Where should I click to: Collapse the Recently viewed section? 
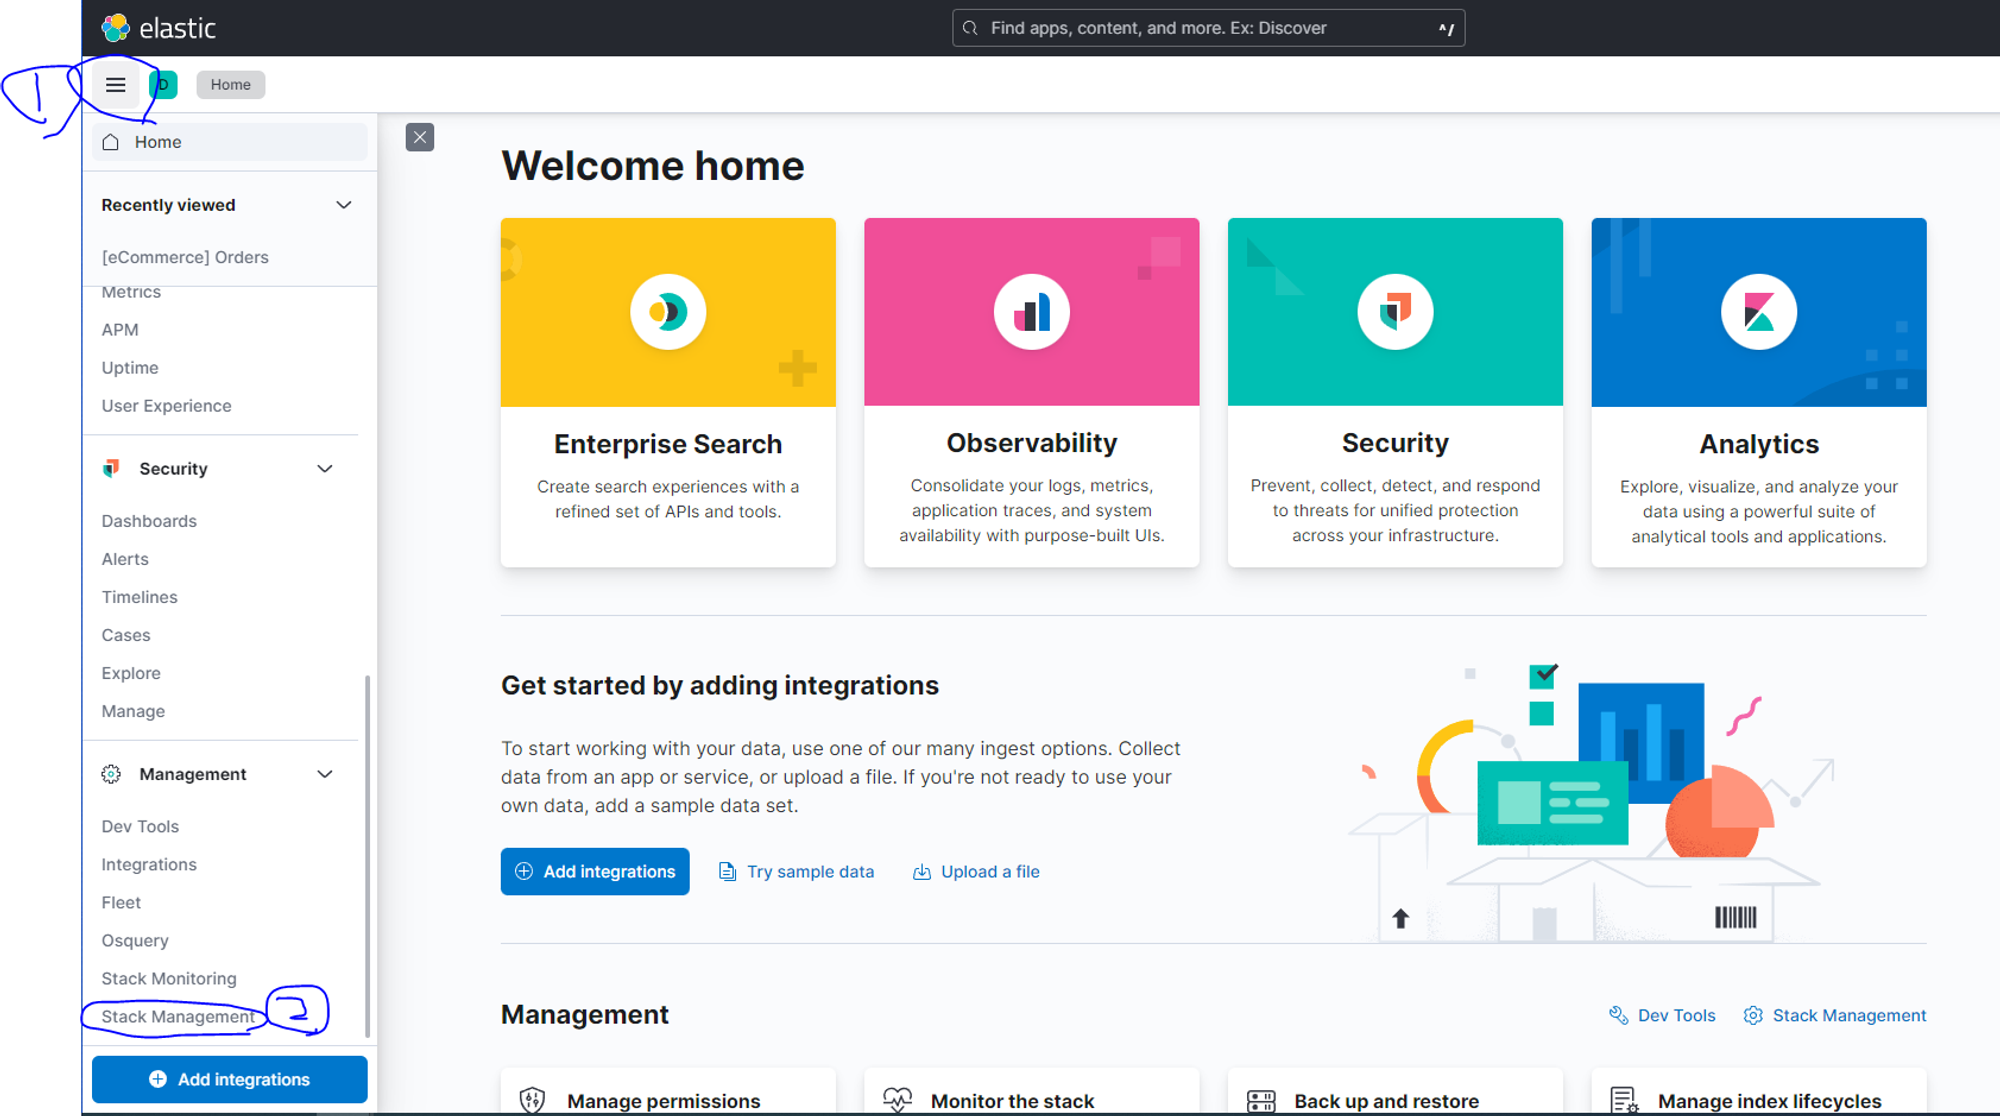point(344,205)
